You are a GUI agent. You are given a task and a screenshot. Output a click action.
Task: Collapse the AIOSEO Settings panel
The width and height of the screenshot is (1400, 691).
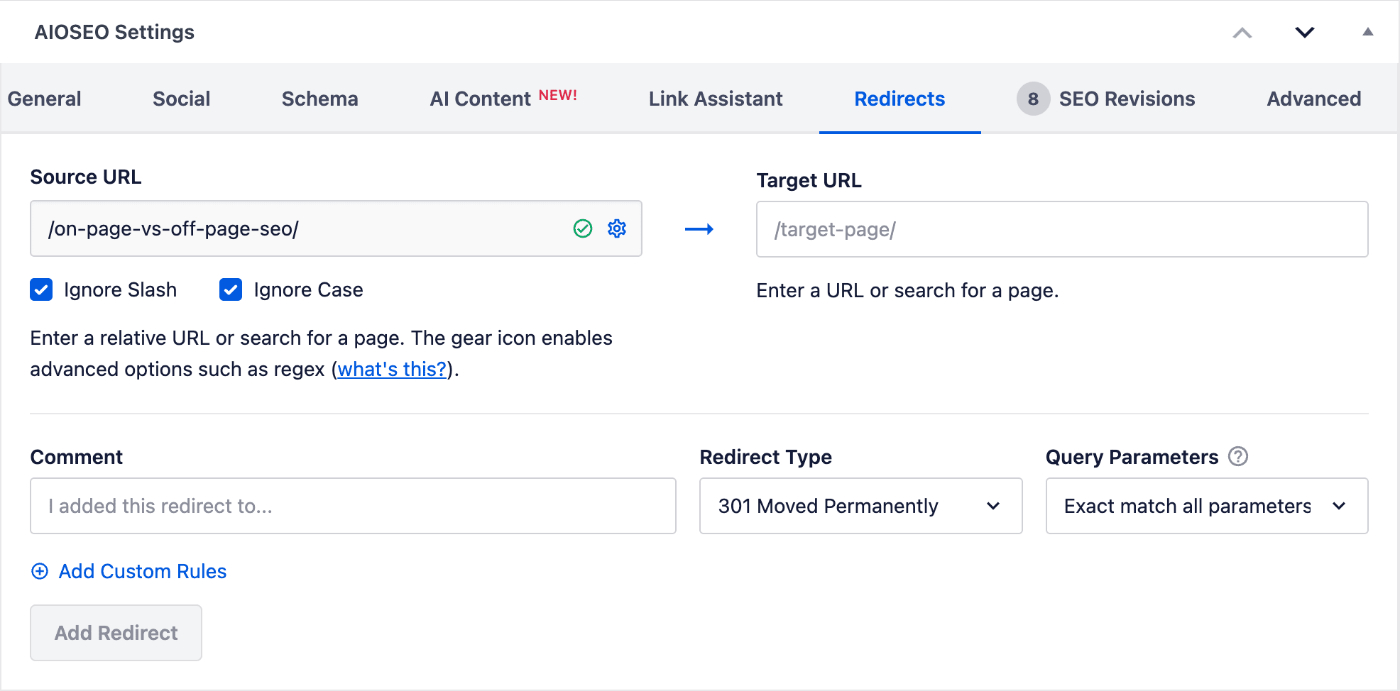pos(1367,32)
